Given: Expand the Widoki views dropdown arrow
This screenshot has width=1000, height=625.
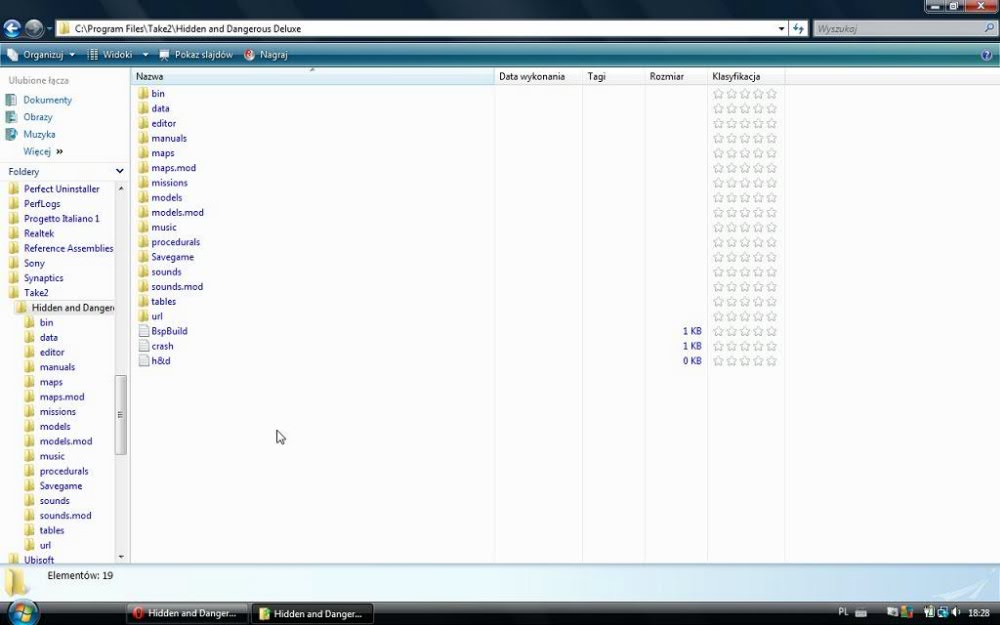Looking at the screenshot, I should (145, 55).
